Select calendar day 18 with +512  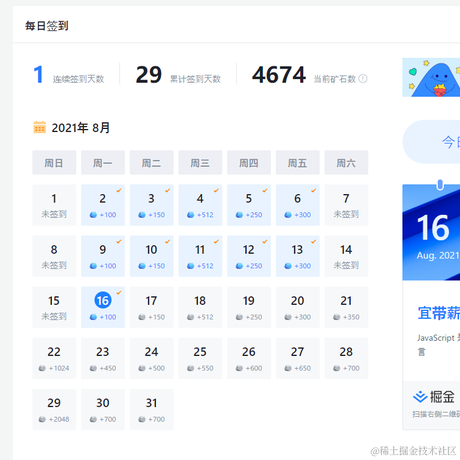coord(200,307)
